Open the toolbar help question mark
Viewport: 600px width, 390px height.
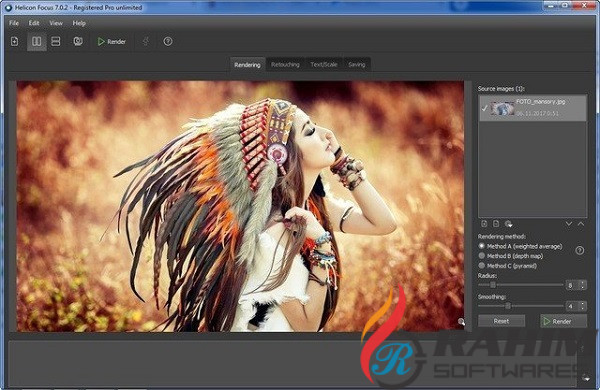pyautogui.click(x=168, y=41)
